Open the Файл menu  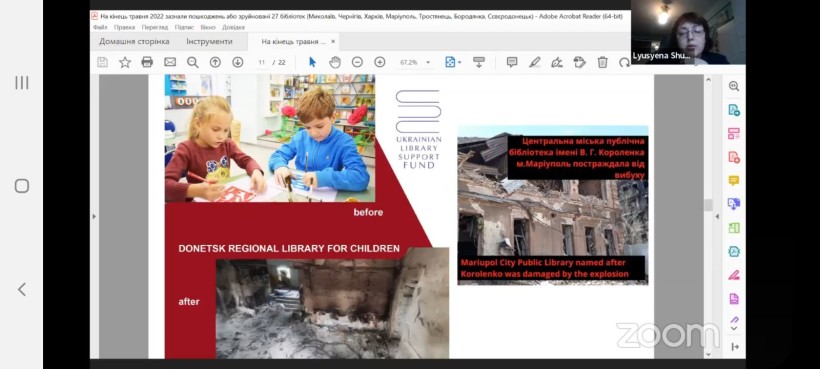tap(99, 27)
